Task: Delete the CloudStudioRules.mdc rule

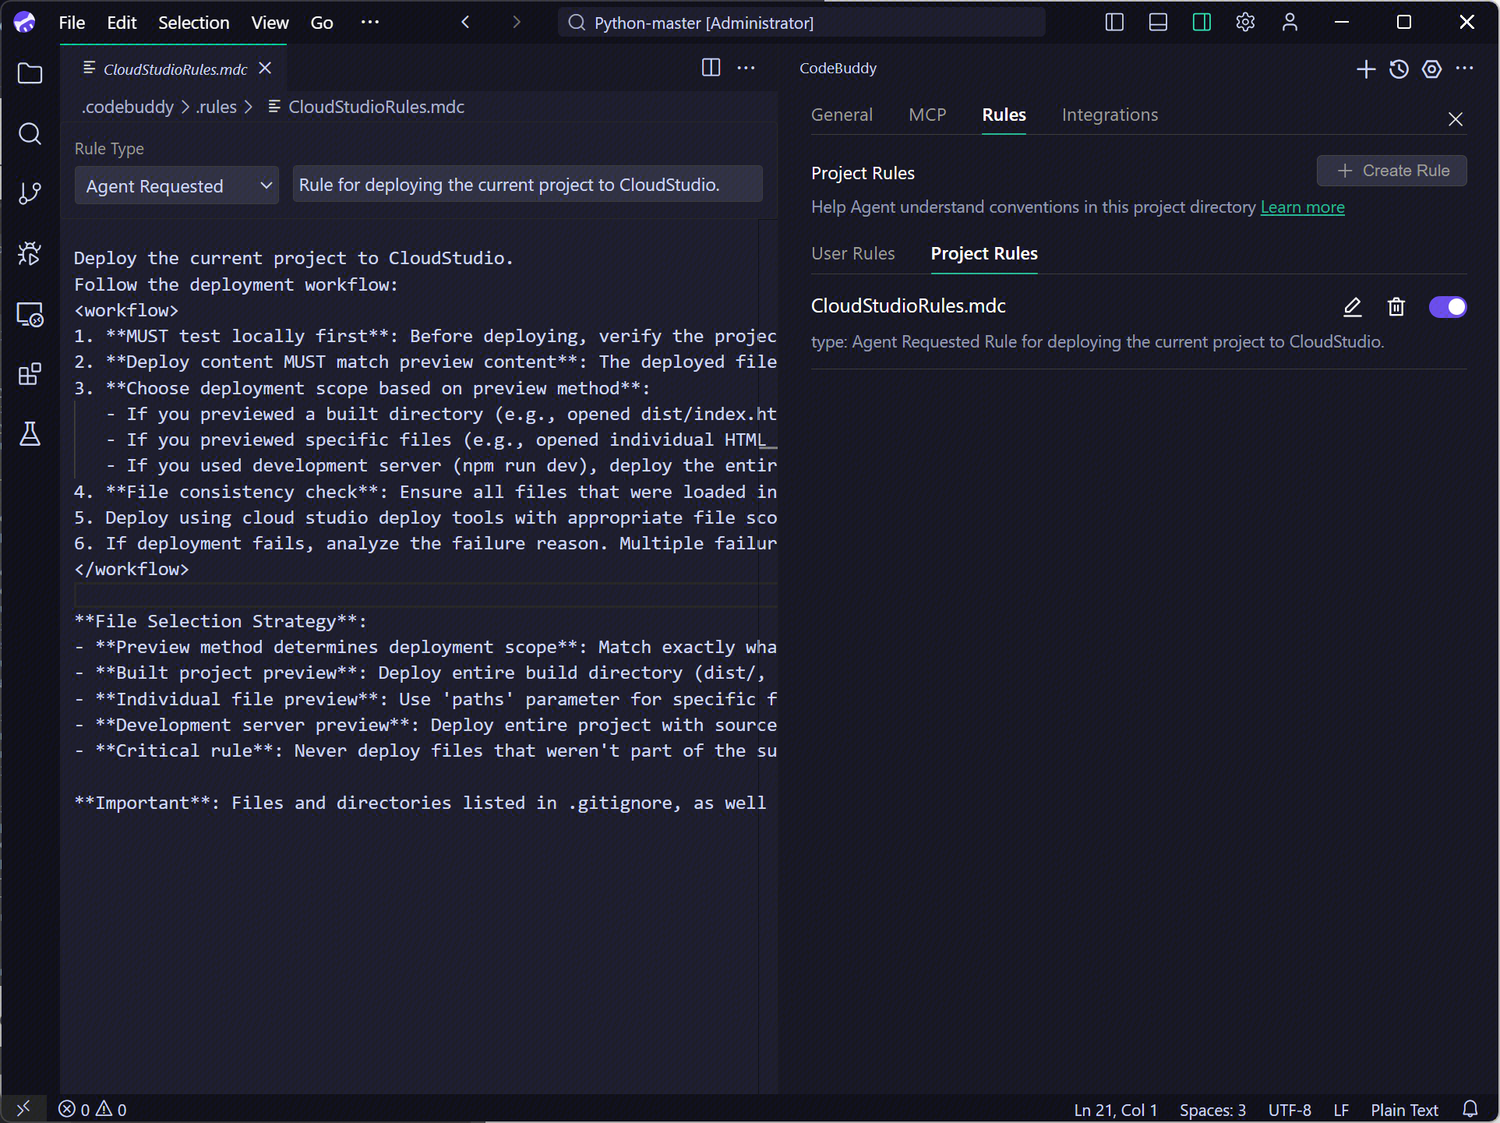Action: tap(1396, 307)
